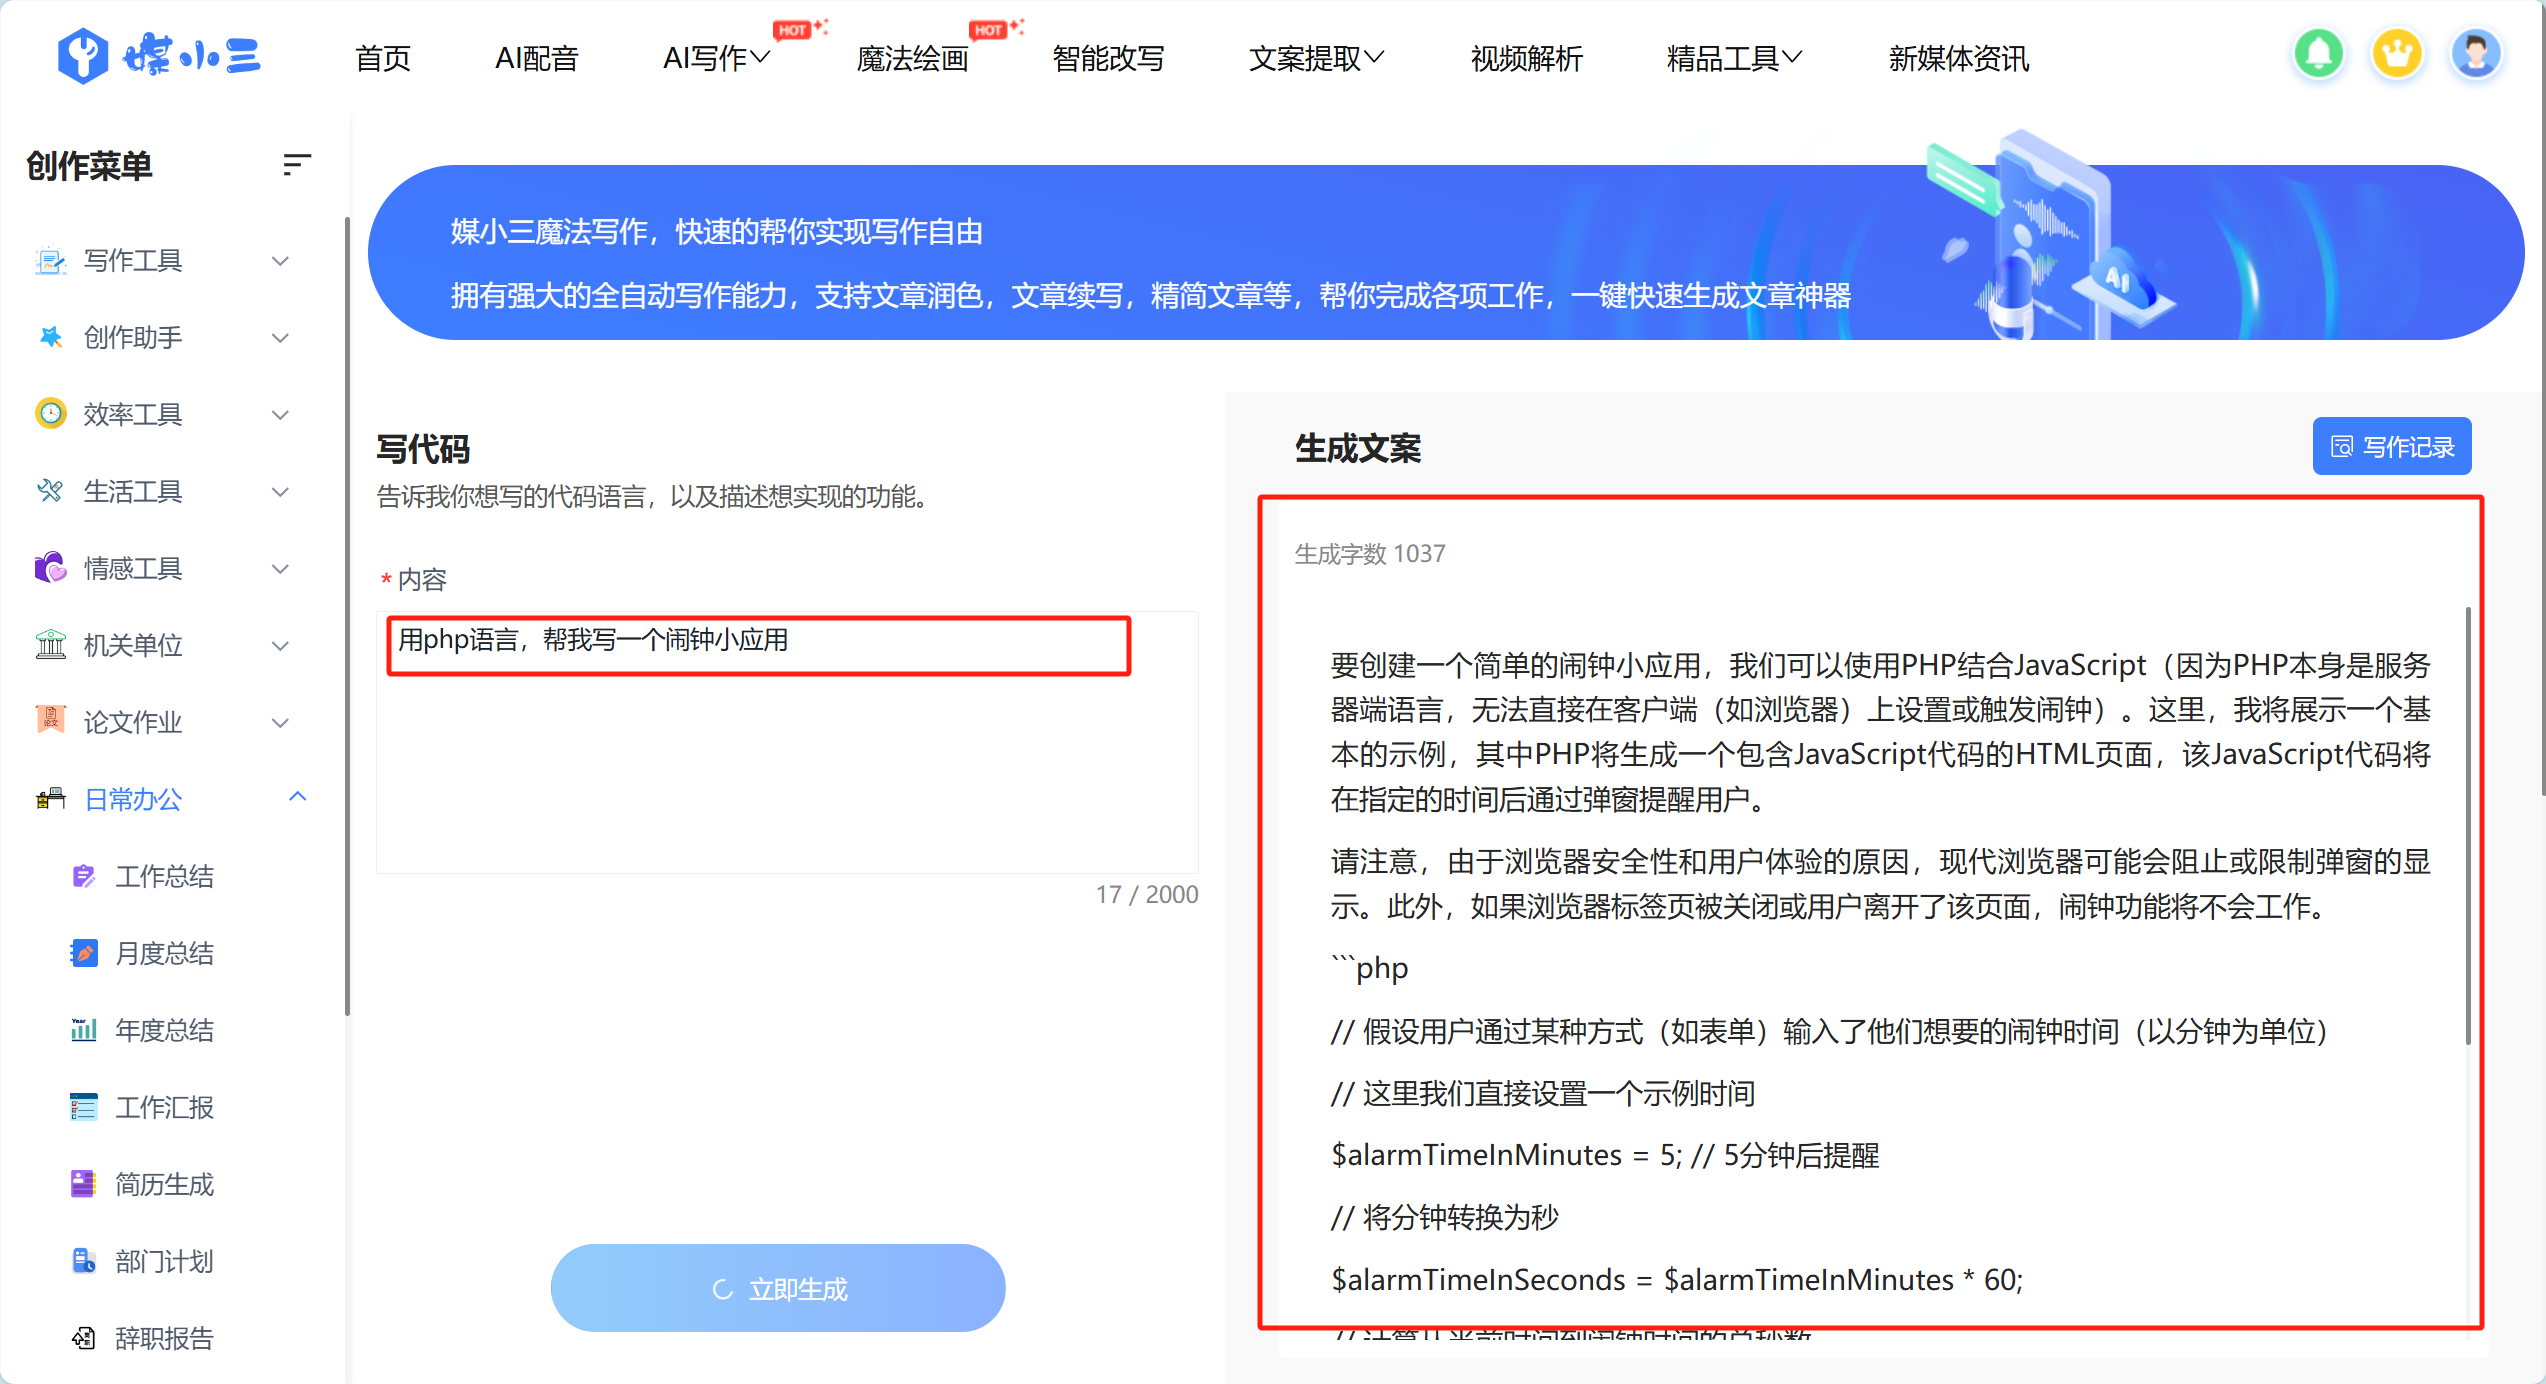Select 年度总结 in the sidebar
The height and width of the screenshot is (1384, 2546).
click(165, 1030)
